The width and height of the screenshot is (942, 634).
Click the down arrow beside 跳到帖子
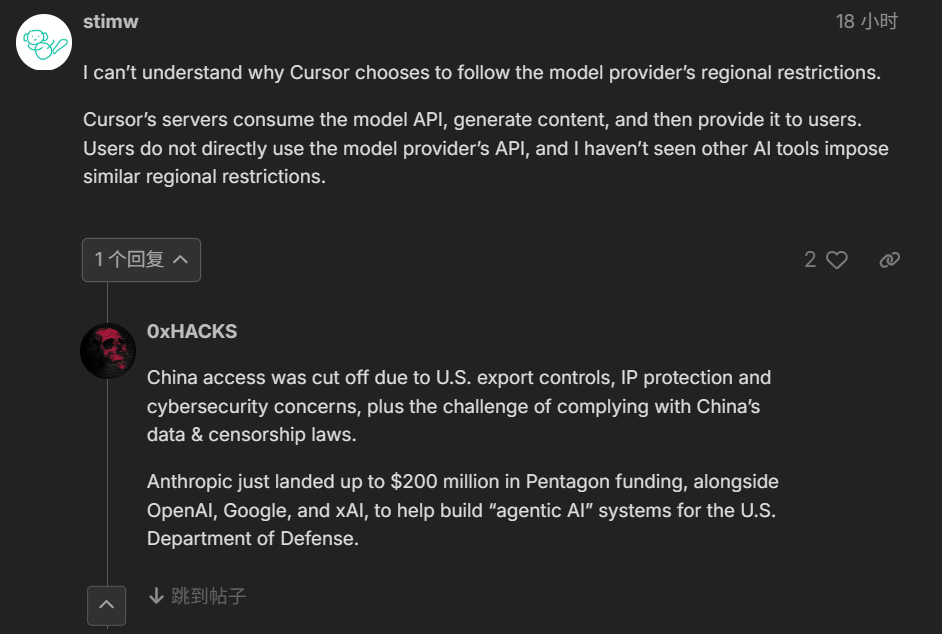(156, 596)
